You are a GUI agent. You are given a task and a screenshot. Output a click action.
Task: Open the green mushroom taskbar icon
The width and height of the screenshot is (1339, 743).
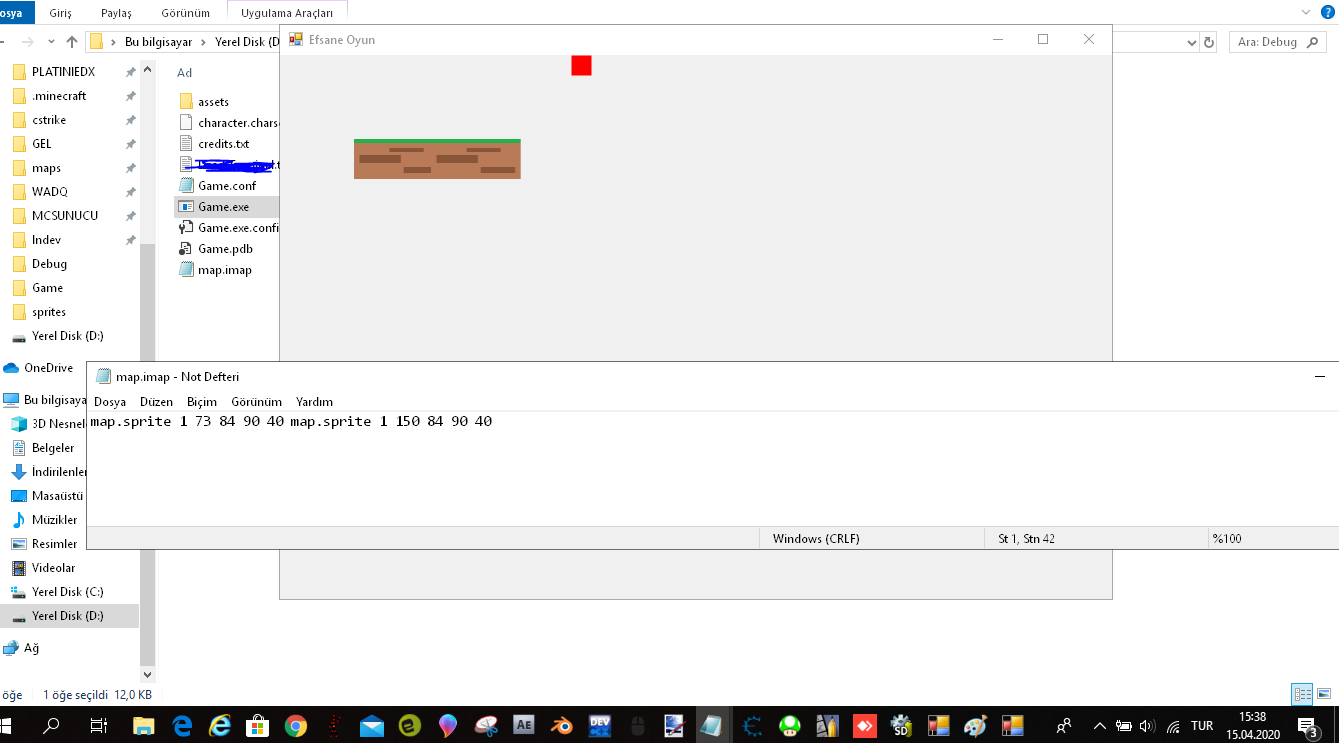790,726
